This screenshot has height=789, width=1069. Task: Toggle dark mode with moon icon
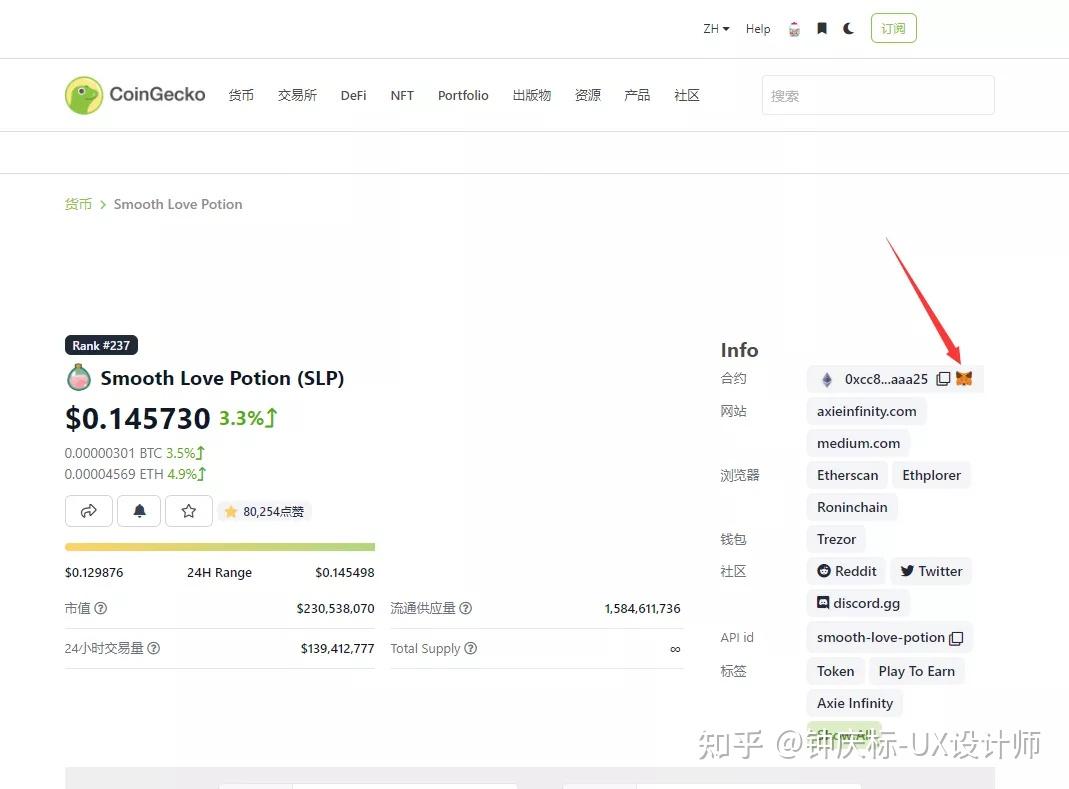849,29
